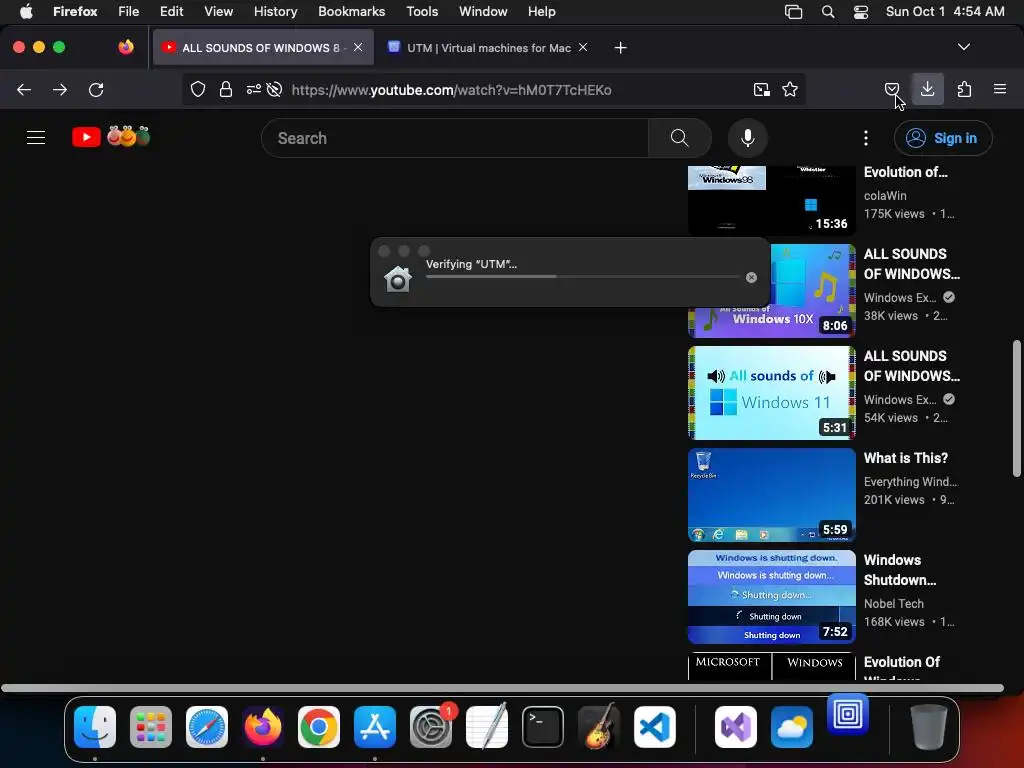Click the Verifying UTM progress bar
This screenshot has height=768, width=1024.
point(583,277)
